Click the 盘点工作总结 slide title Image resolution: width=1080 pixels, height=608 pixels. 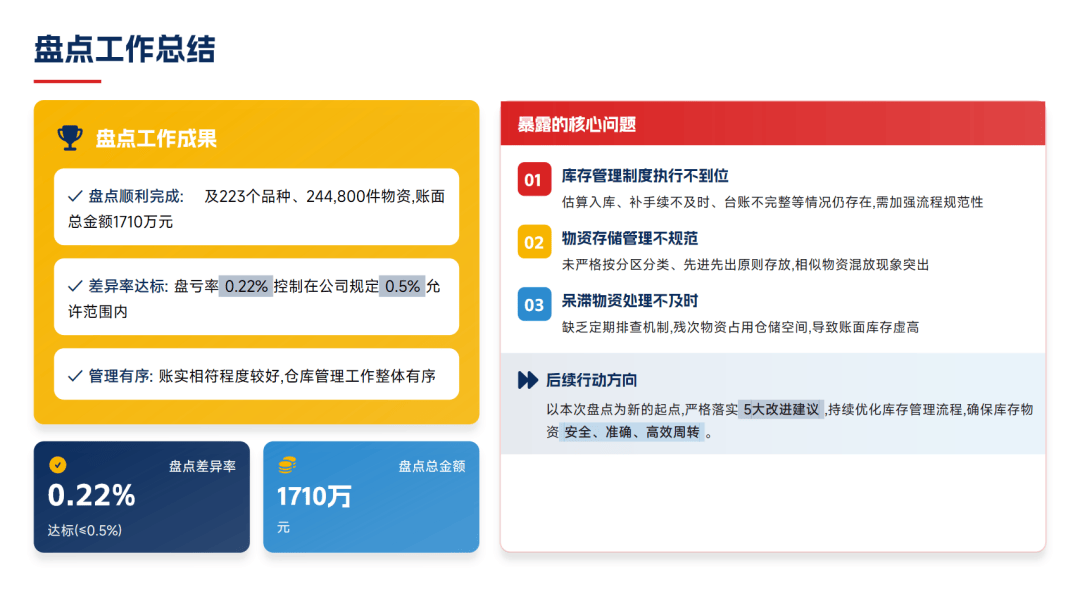pos(124,48)
